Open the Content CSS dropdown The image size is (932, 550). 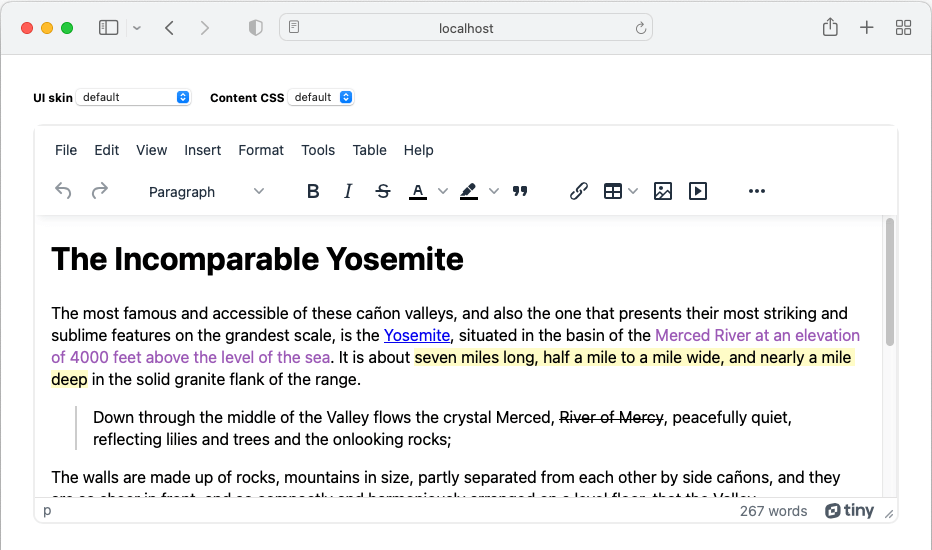tap(321, 97)
